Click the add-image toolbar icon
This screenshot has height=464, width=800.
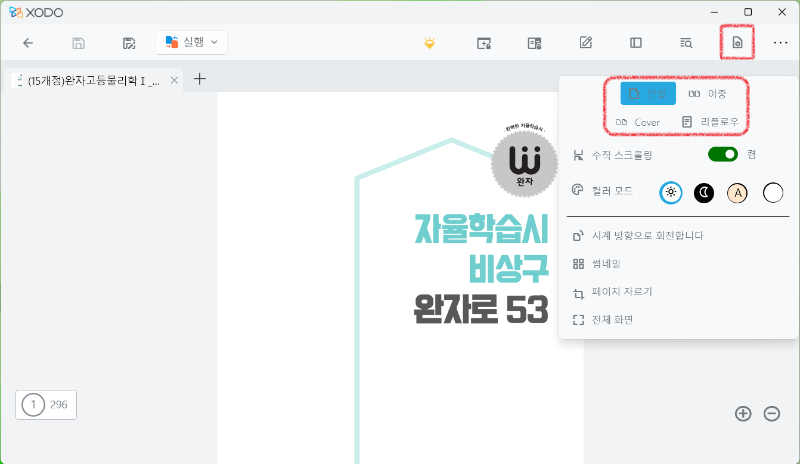coord(484,43)
